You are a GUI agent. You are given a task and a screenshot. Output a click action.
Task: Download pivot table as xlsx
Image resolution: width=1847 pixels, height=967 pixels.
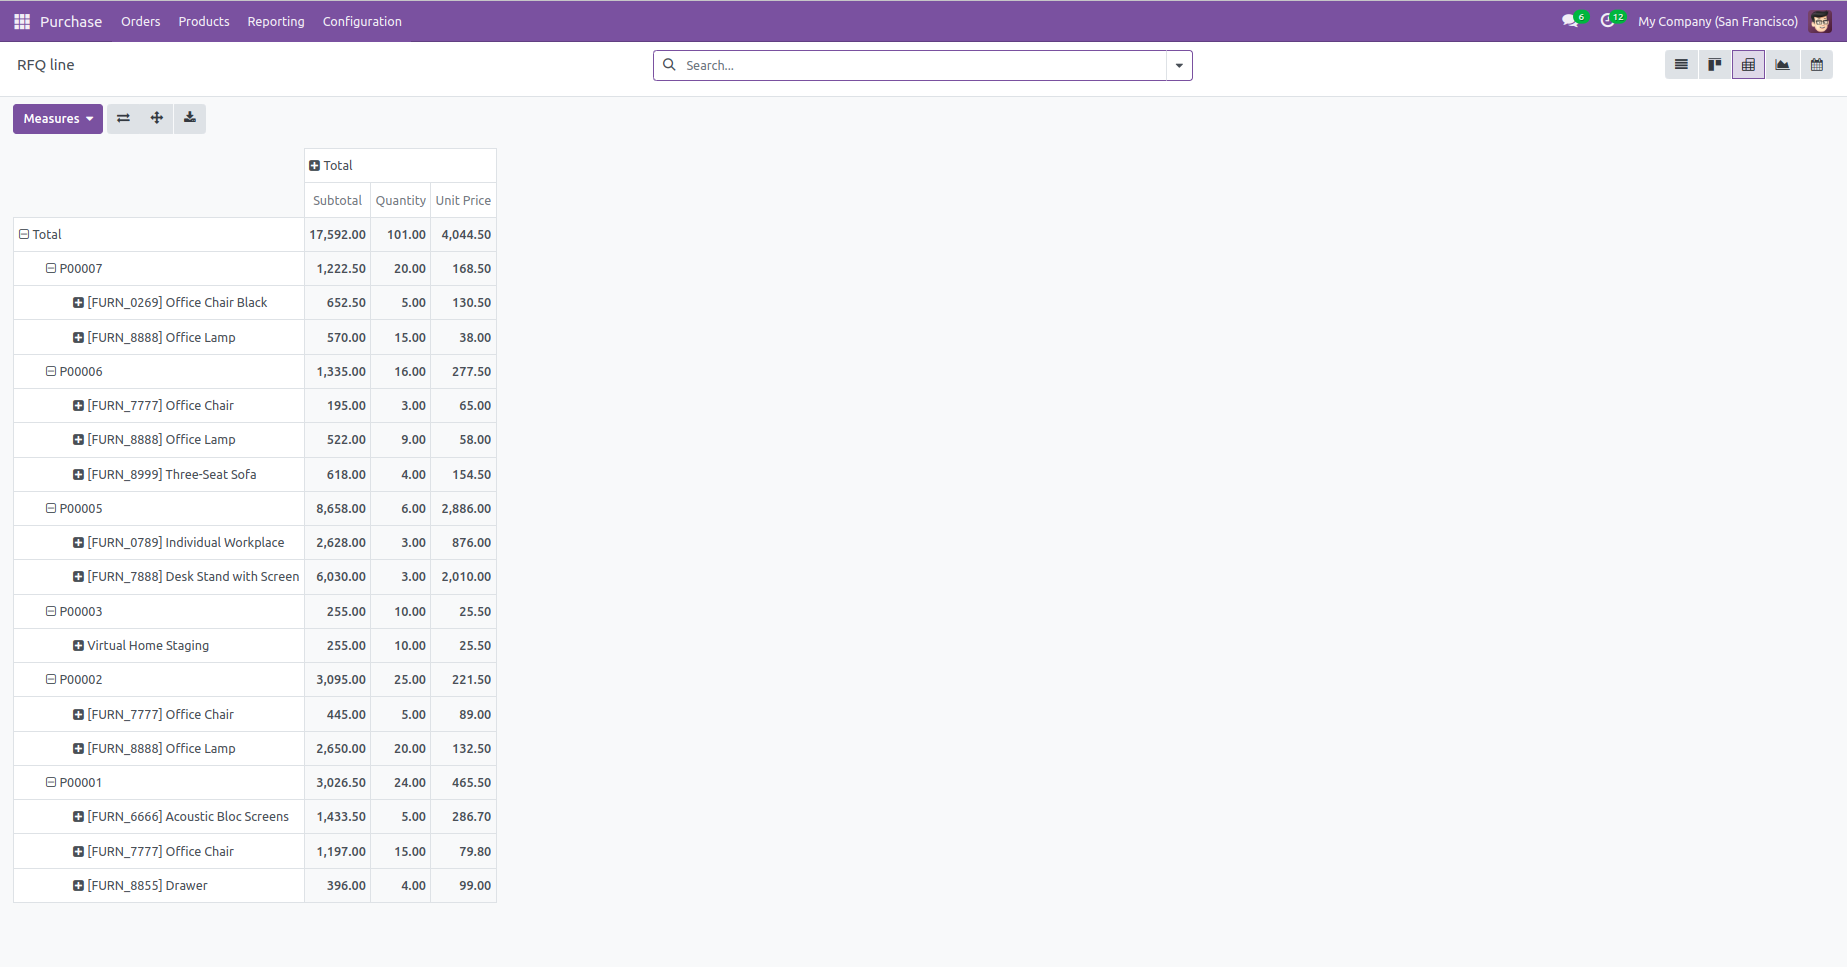click(190, 118)
